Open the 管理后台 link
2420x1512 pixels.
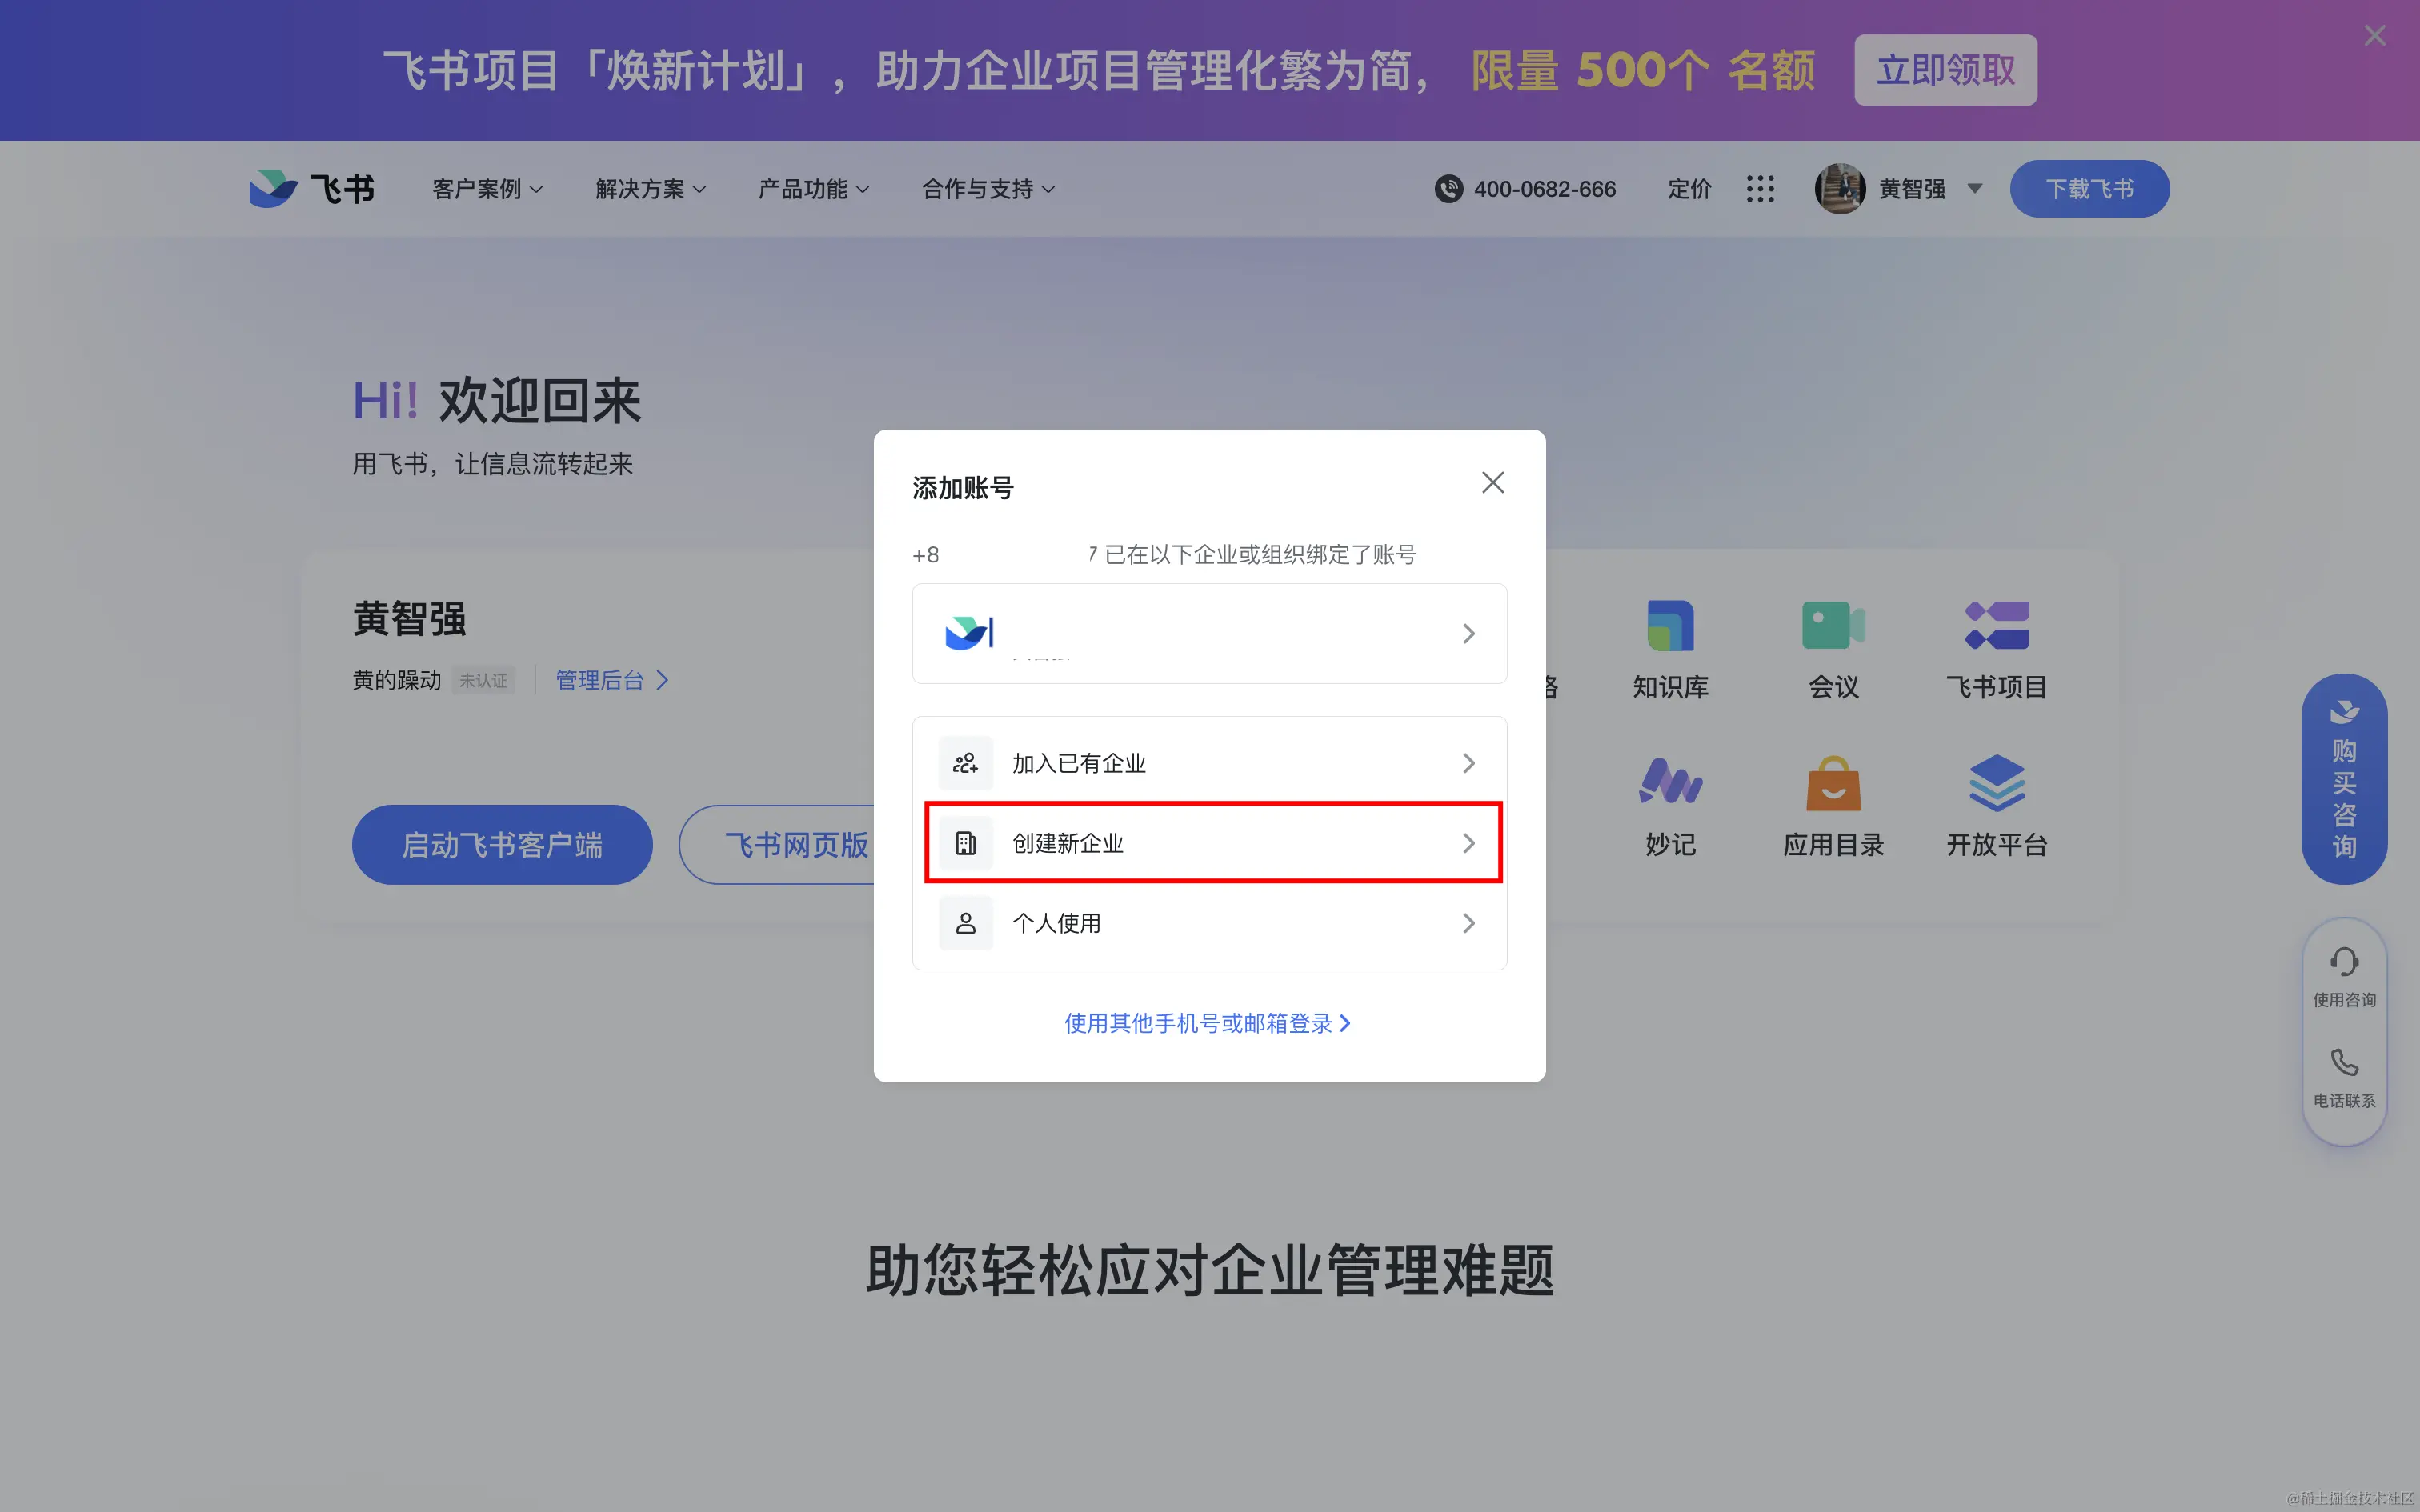click(x=610, y=681)
